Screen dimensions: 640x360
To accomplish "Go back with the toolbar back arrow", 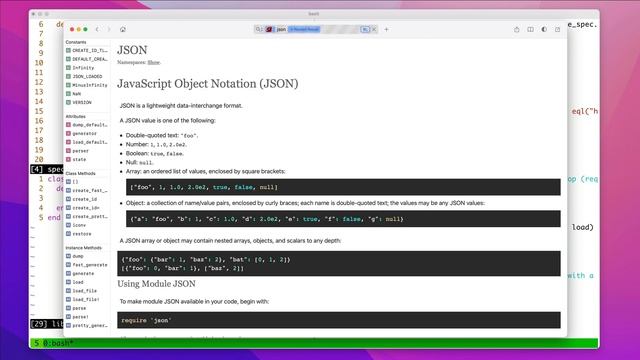I will (97, 29).
